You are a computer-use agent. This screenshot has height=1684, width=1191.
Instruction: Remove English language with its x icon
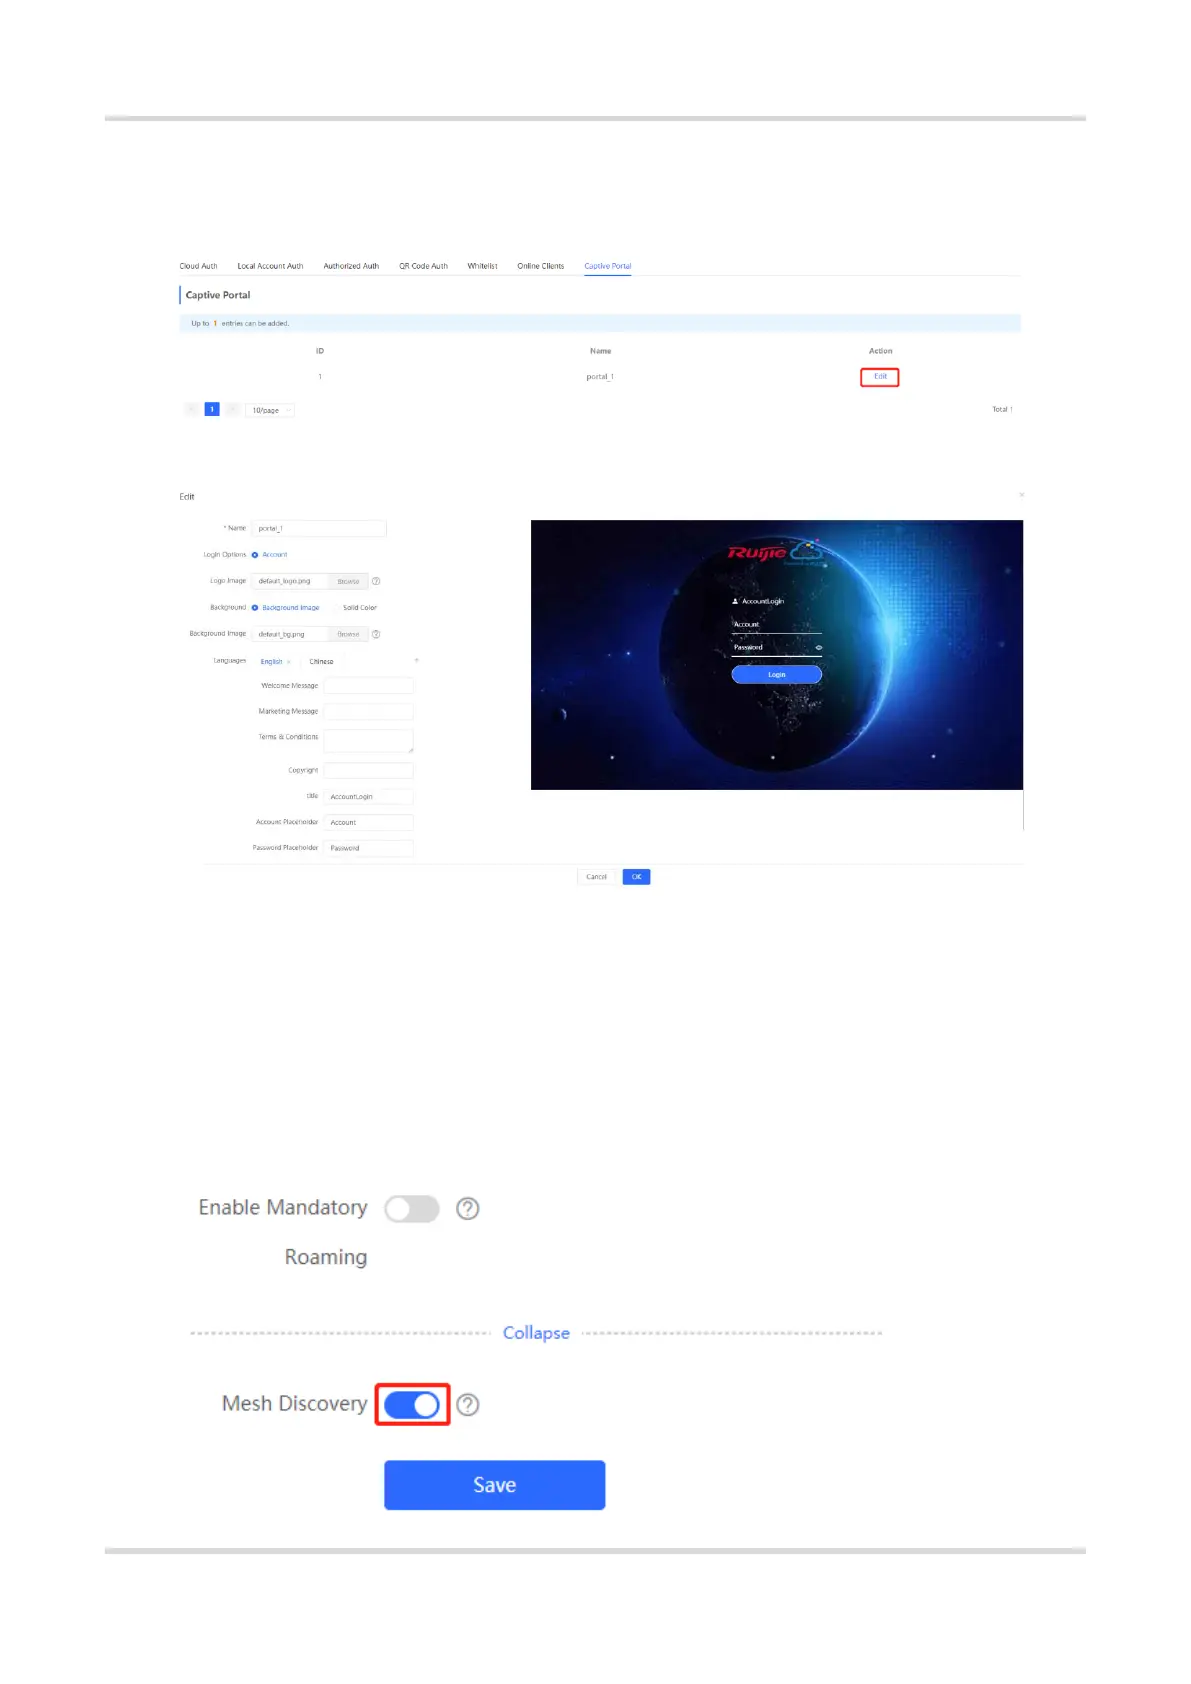point(289,662)
